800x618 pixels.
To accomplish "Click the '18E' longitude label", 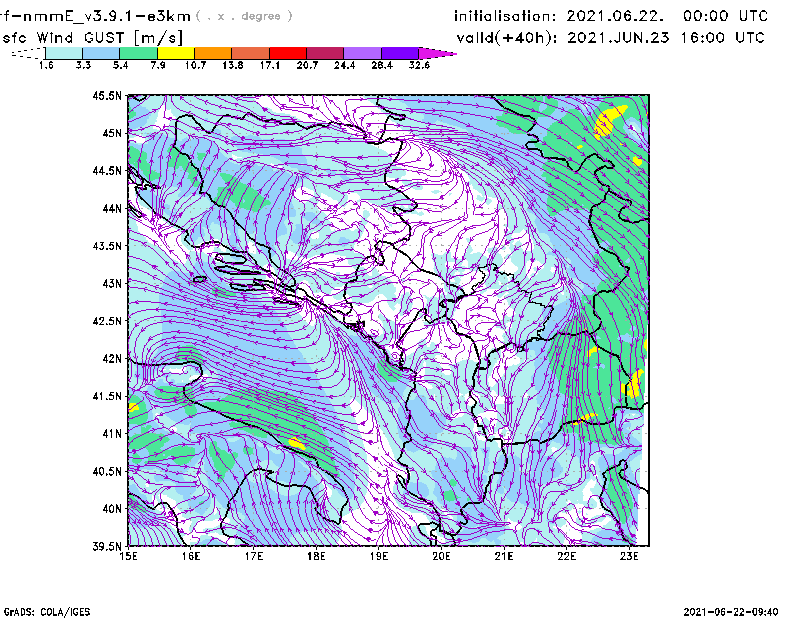I will click(316, 556).
